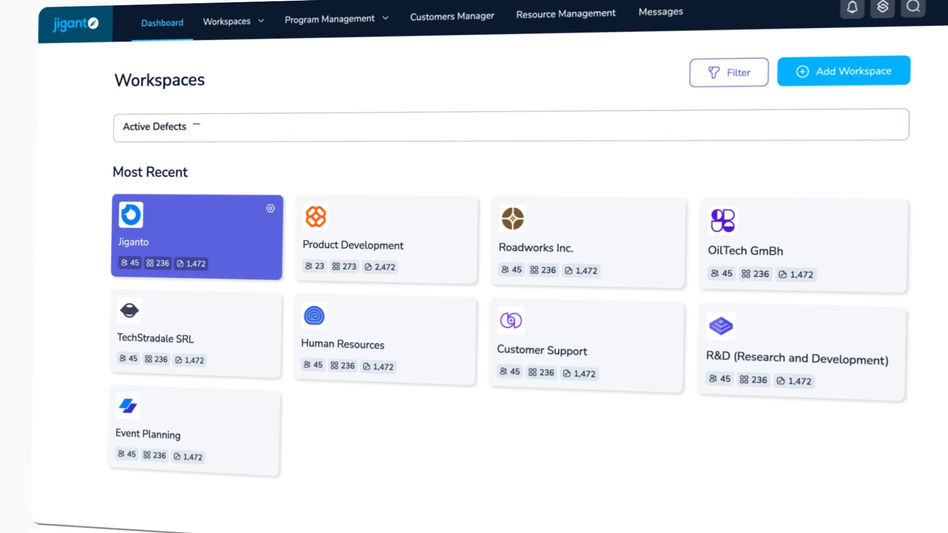The image size is (948, 533).
Task: Expand the Workspaces dropdown chevron
Action: [261, 21]
